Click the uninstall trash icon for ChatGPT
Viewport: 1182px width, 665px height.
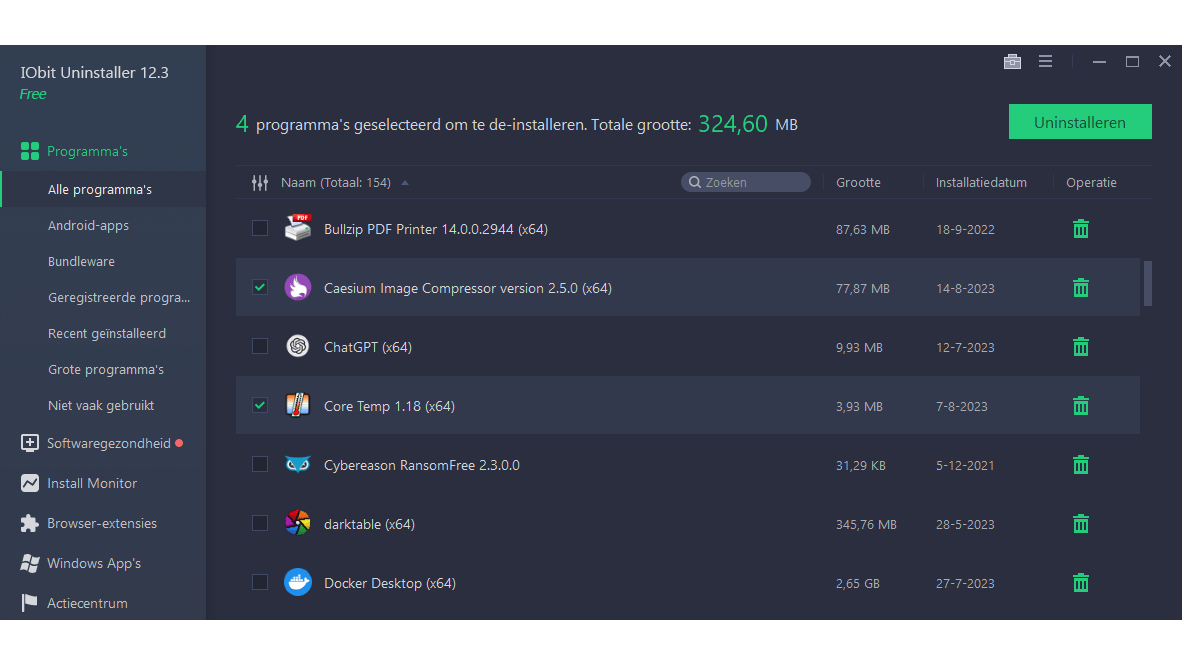(x=1080, y=347)
